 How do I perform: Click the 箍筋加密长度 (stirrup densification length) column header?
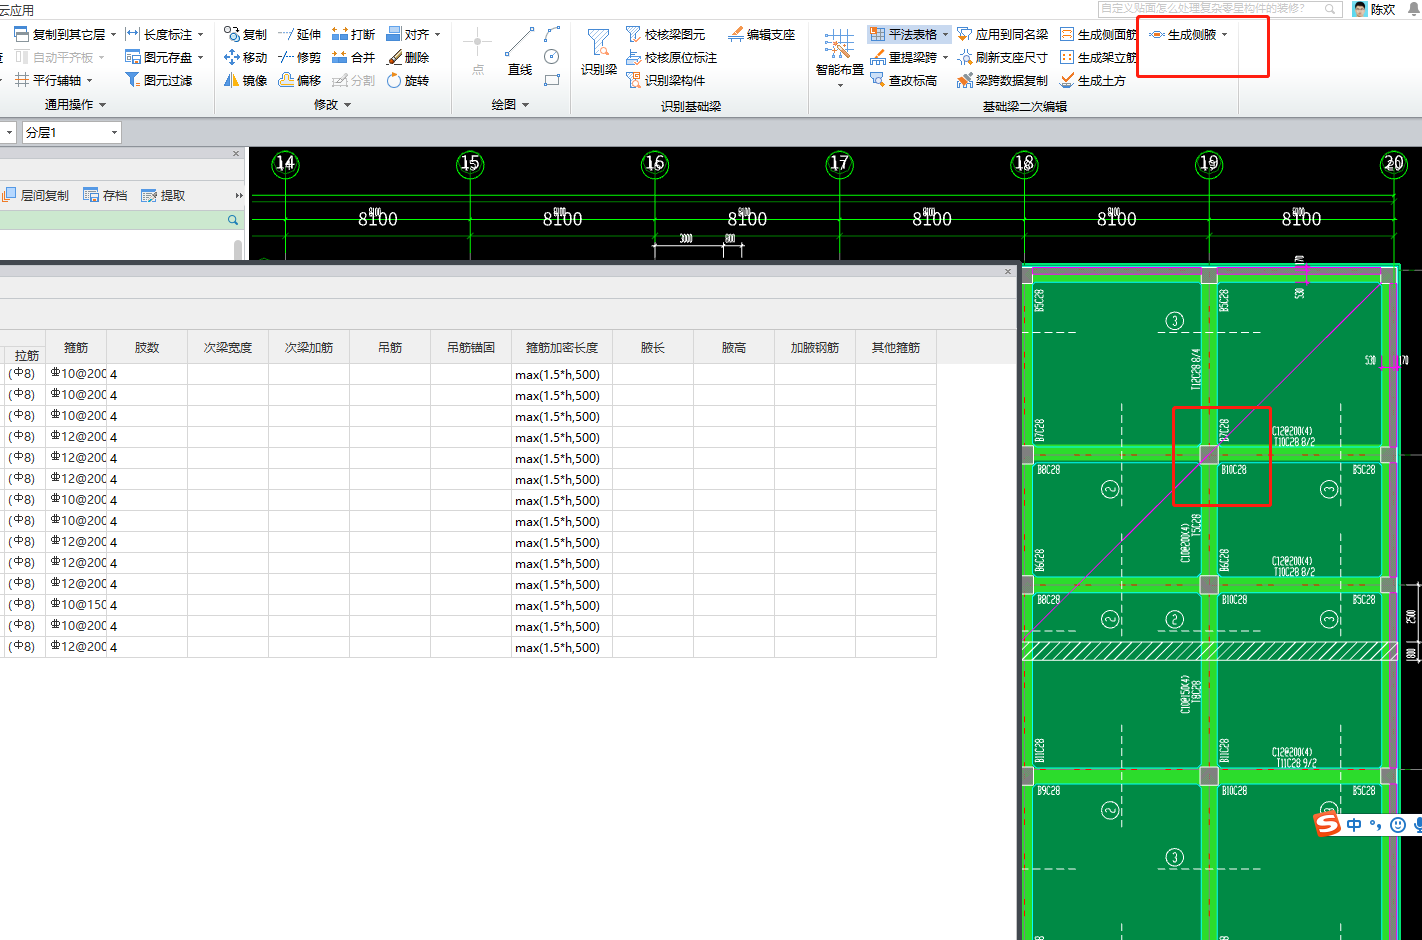point(562,347)
